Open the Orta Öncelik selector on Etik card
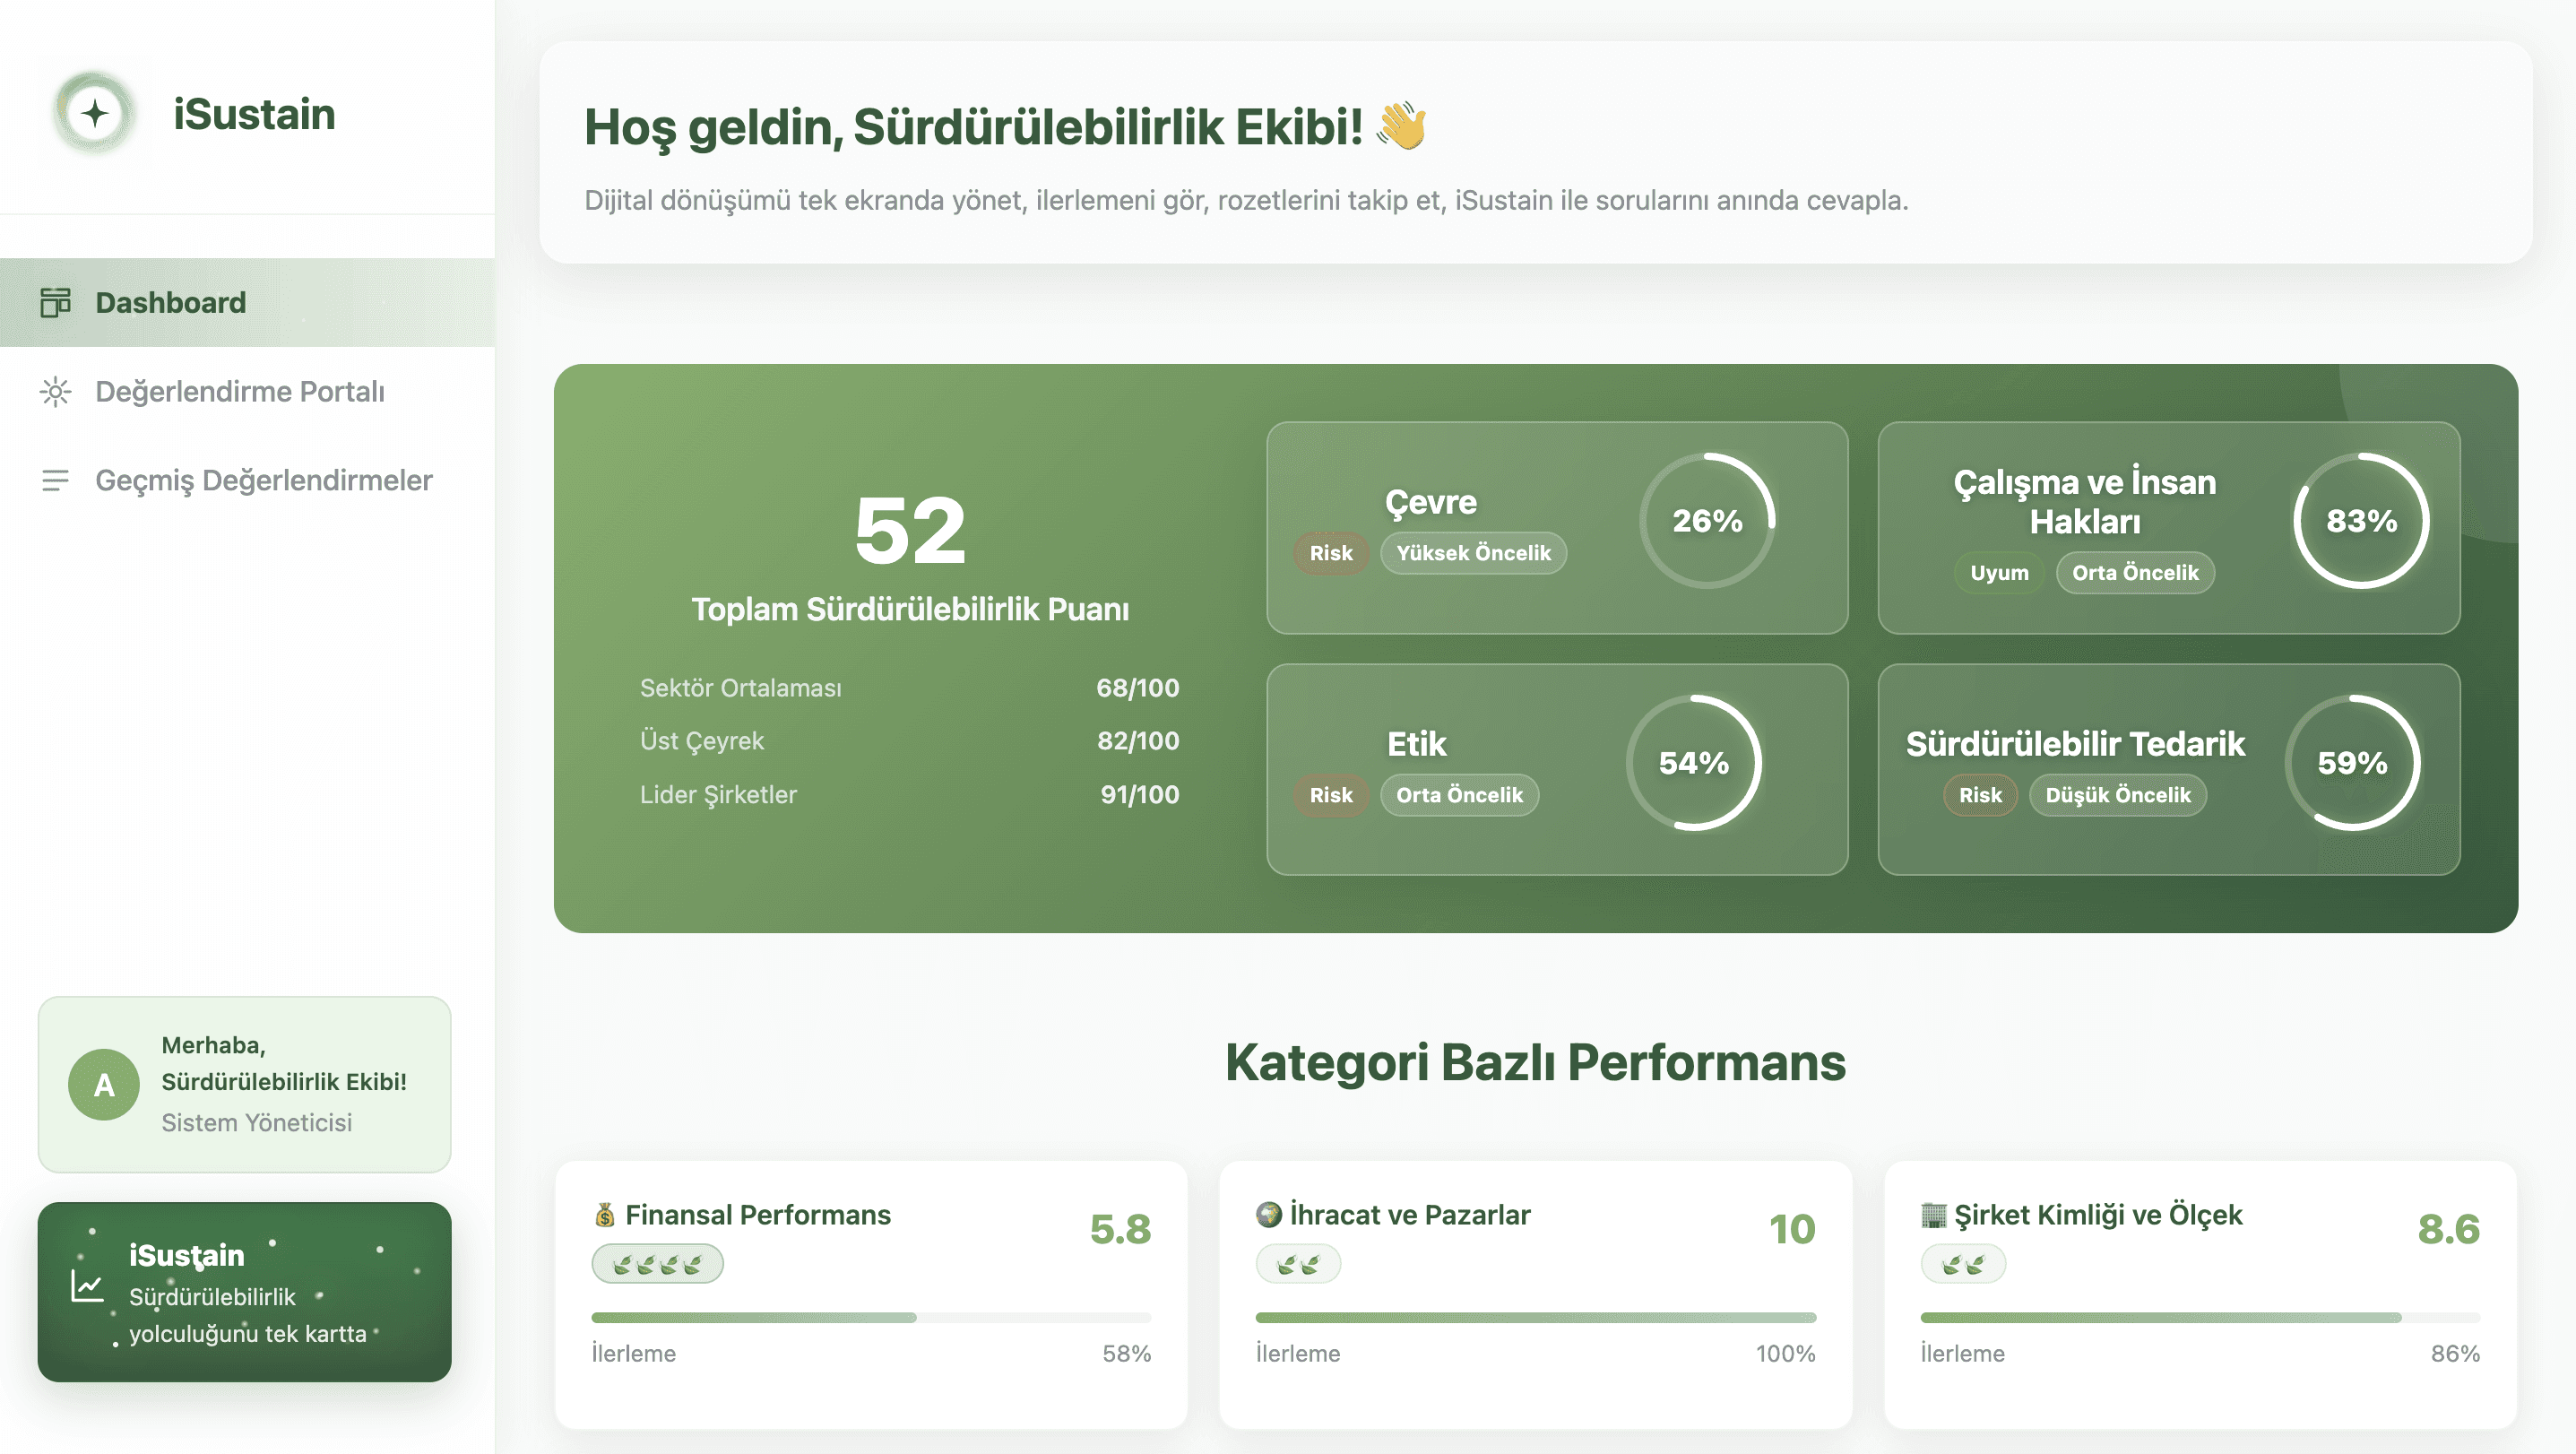 pos(1459,795)
